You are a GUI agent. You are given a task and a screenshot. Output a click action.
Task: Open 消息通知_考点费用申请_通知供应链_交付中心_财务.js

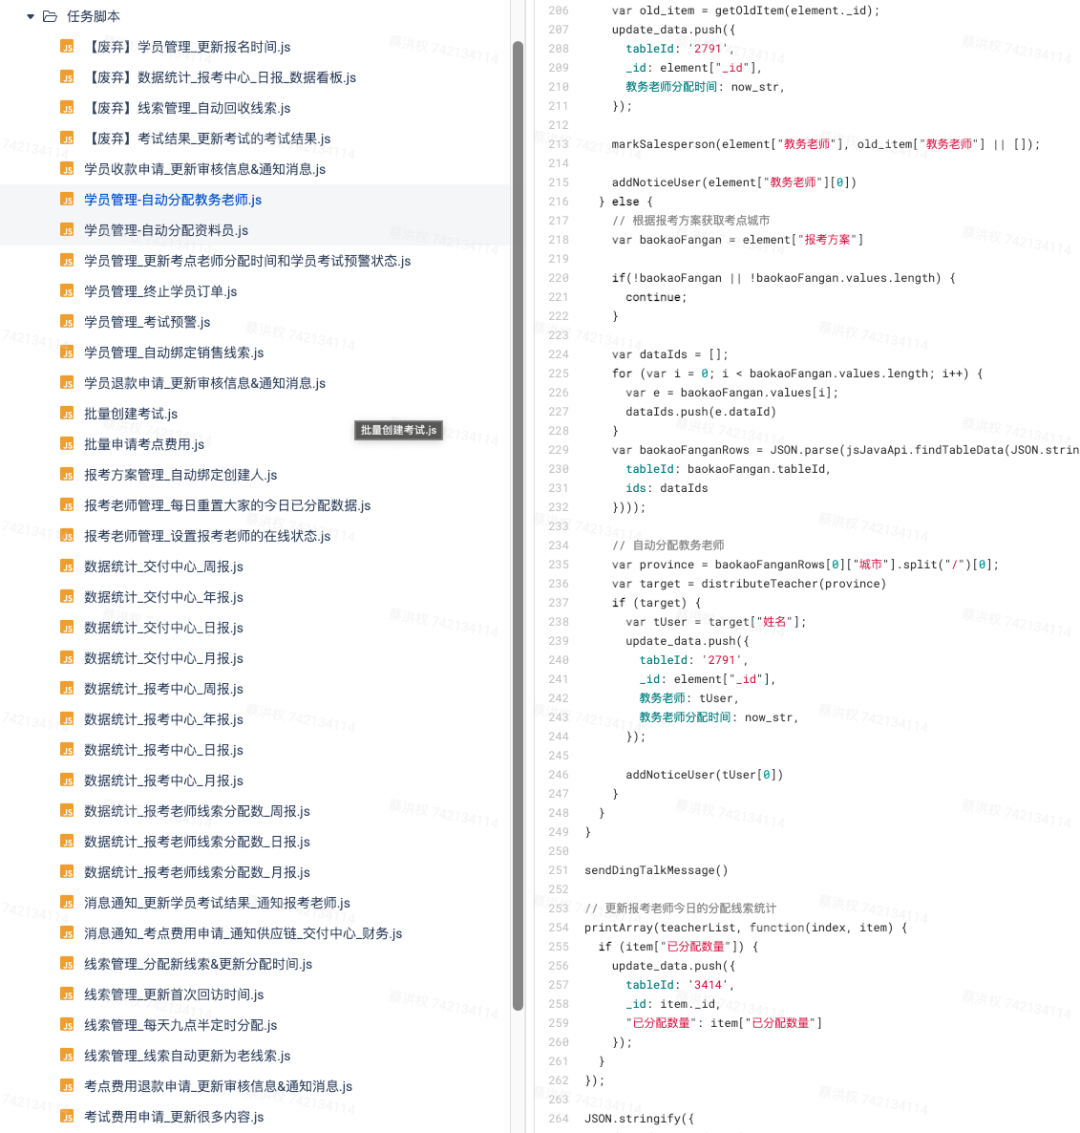coord(243,934)
